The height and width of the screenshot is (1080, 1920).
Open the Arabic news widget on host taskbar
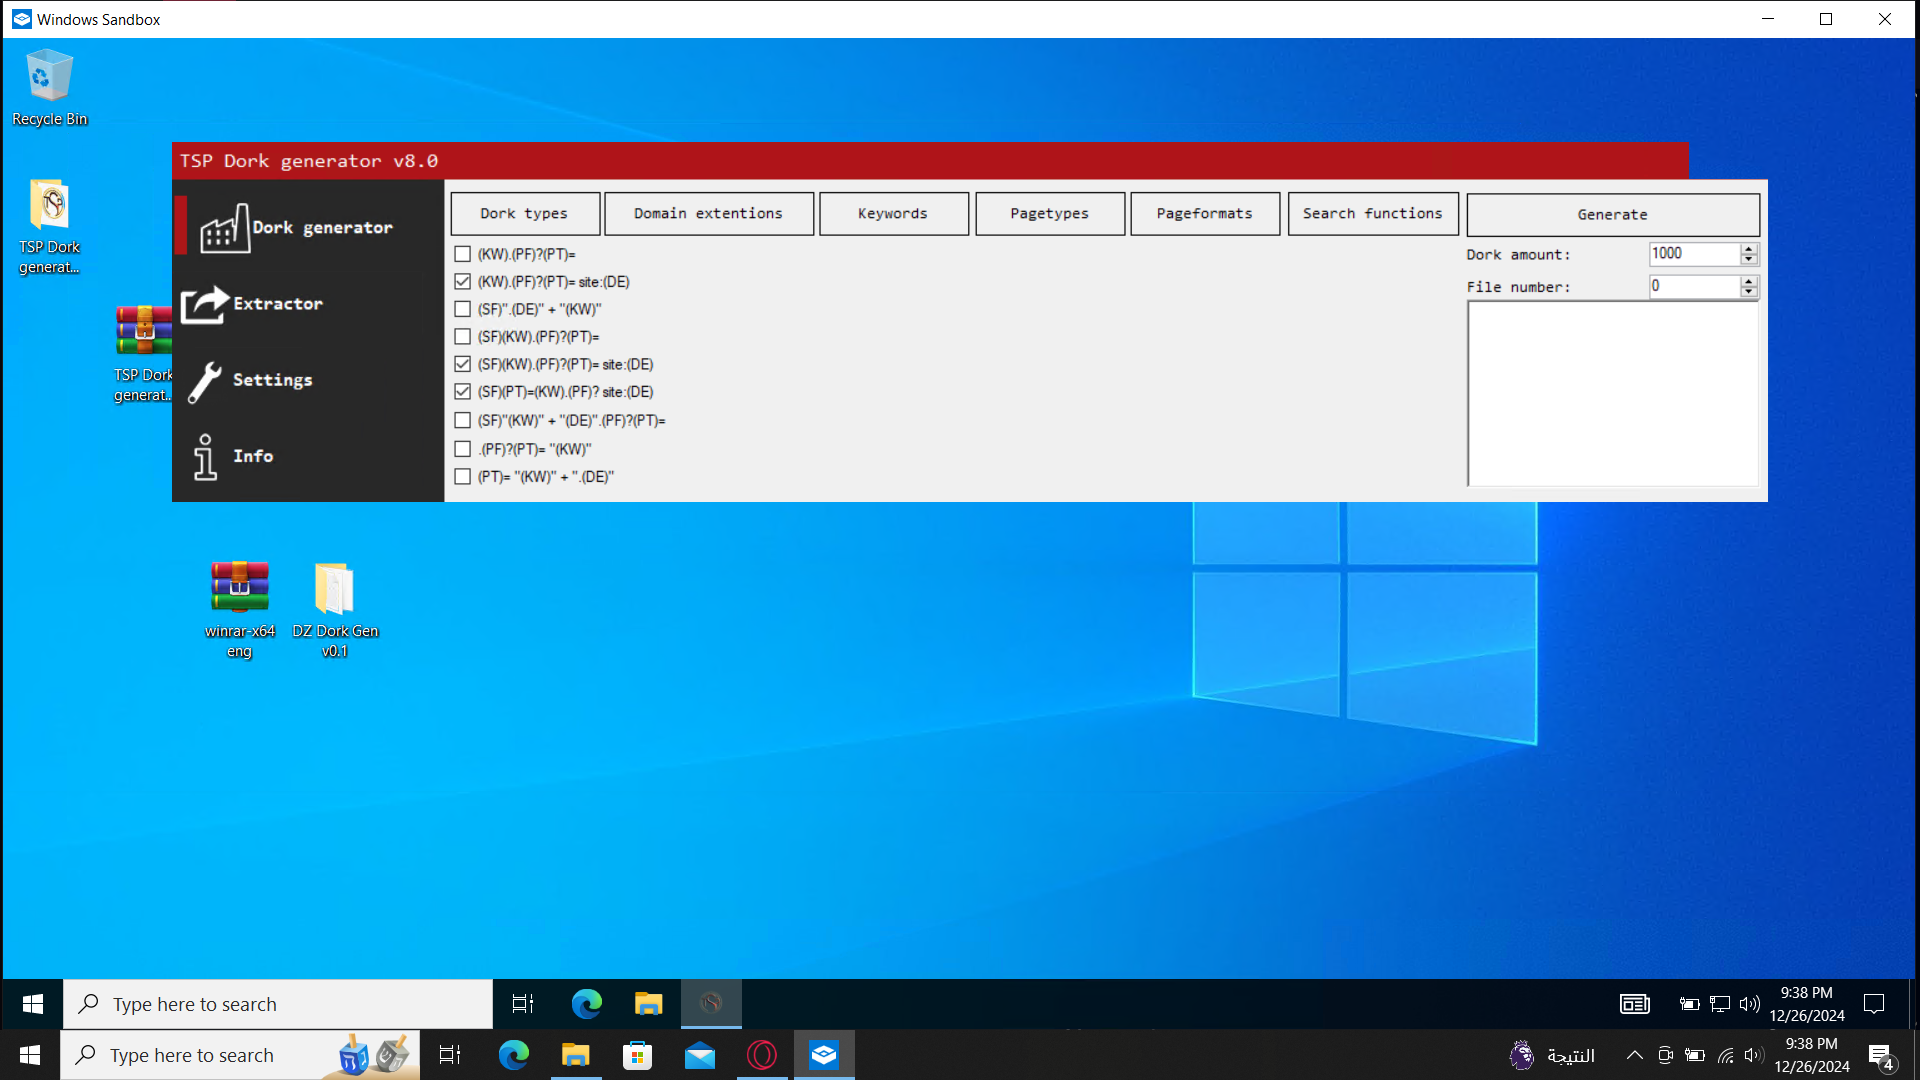click(1553, 1055)
